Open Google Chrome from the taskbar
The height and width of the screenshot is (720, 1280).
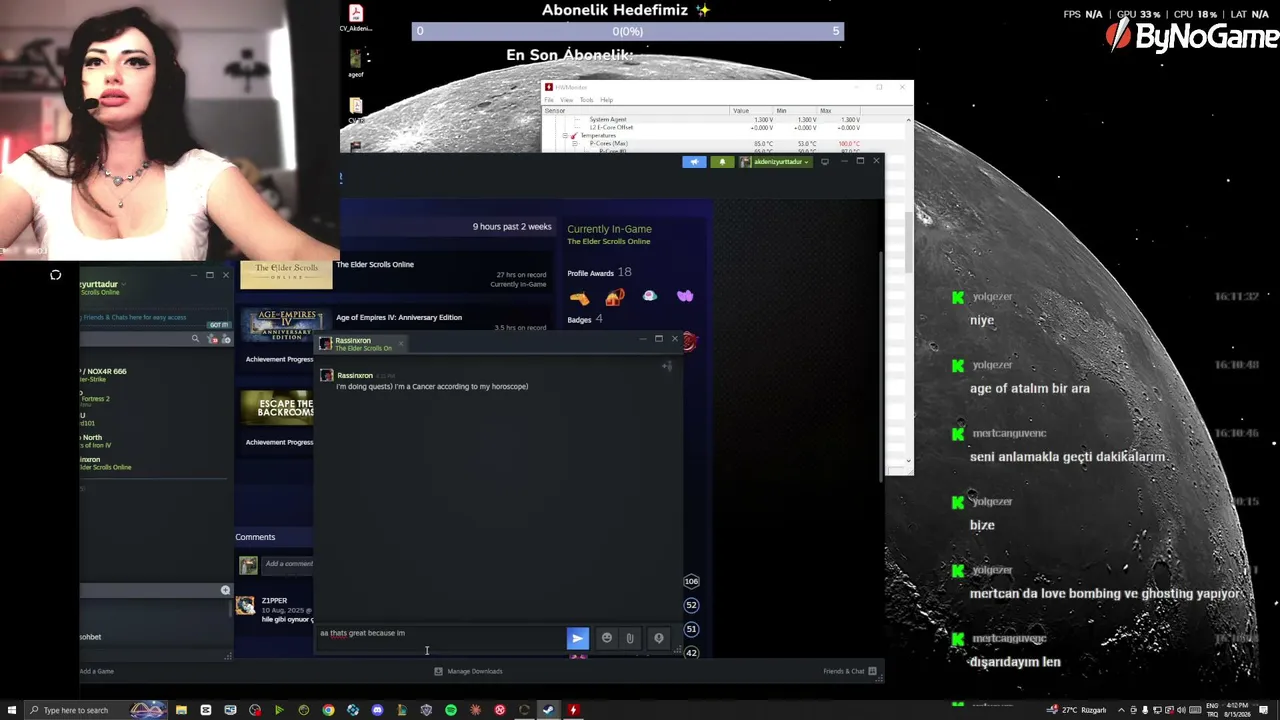[328, 710]
